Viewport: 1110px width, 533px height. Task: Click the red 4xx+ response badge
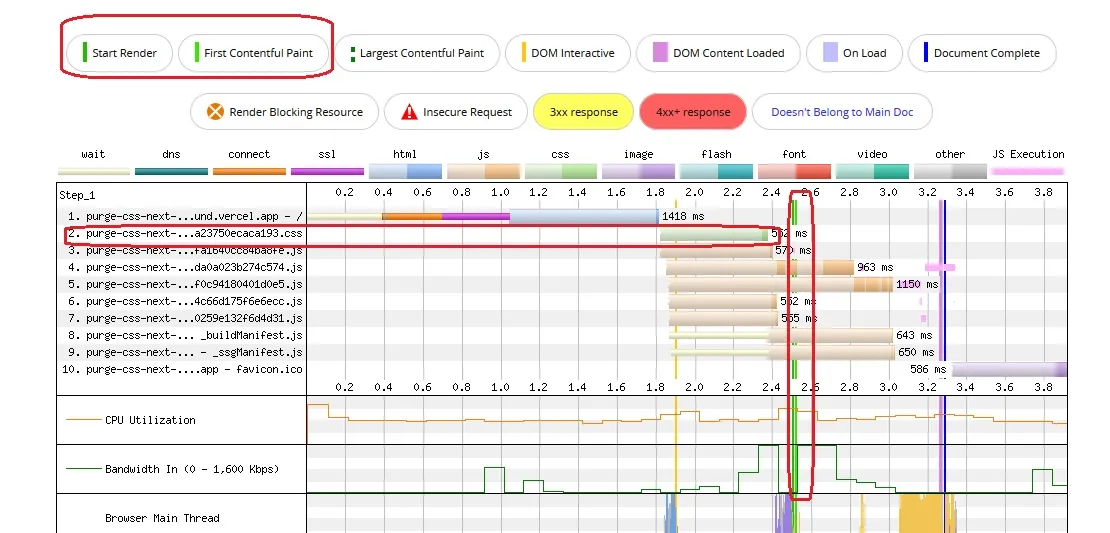click(x=692, y=112)
